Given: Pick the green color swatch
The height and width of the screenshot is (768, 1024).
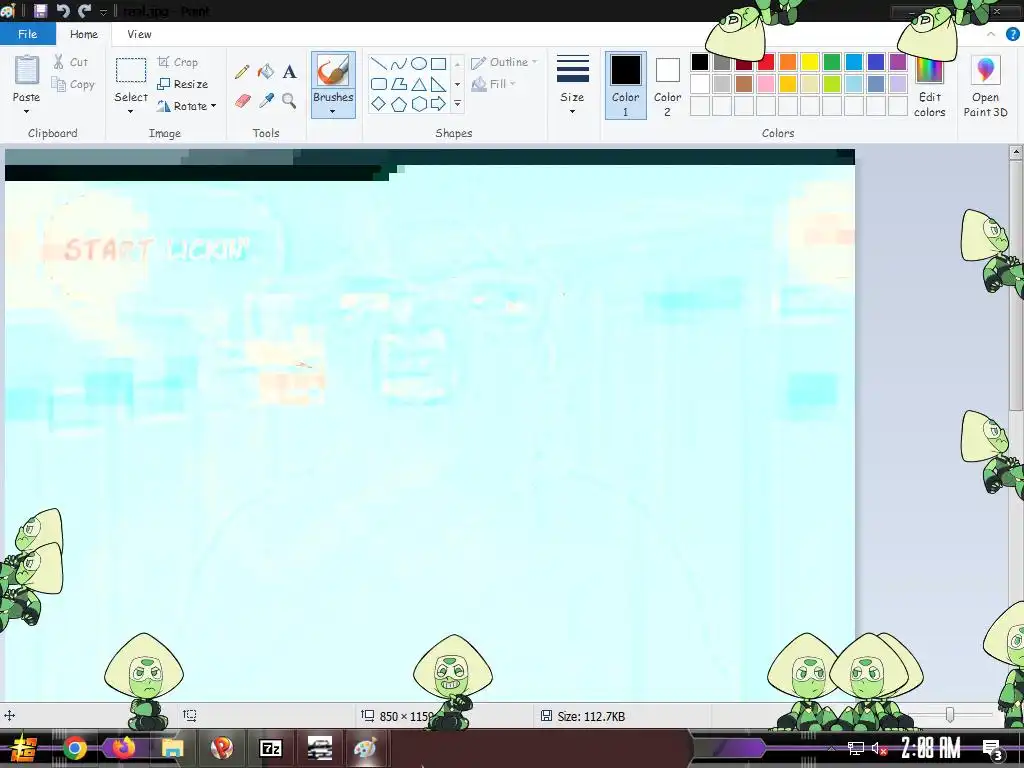Looking at the screenshot, I should pos(831,62).
